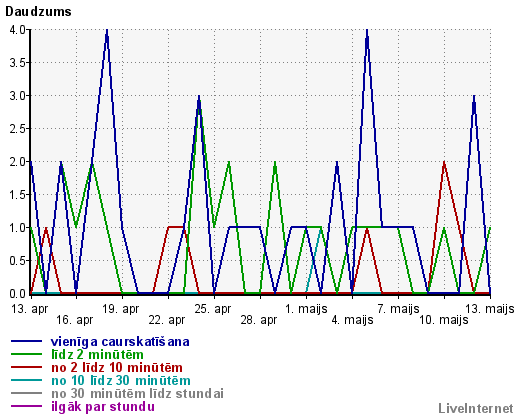Click the '13. maijs' date label
Screen dimensions: 520x418
(x=490, y=309)
